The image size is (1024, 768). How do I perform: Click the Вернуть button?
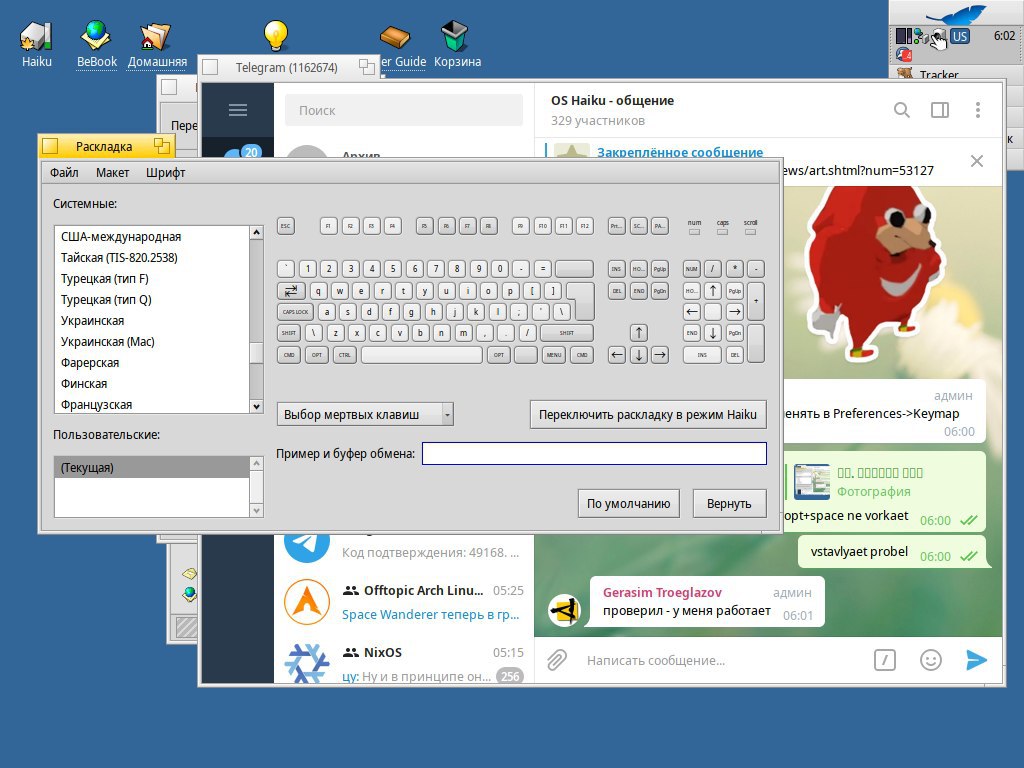[729, 504]
